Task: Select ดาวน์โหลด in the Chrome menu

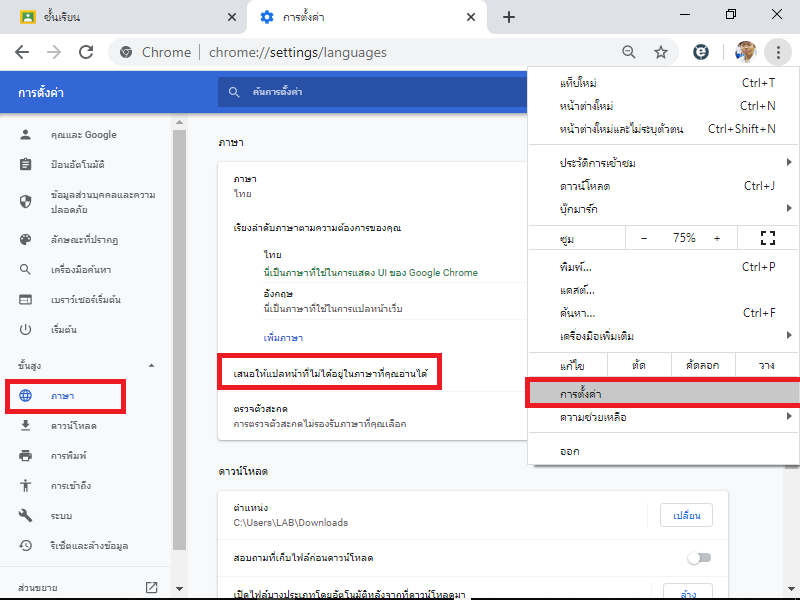Action: [585, 186]
